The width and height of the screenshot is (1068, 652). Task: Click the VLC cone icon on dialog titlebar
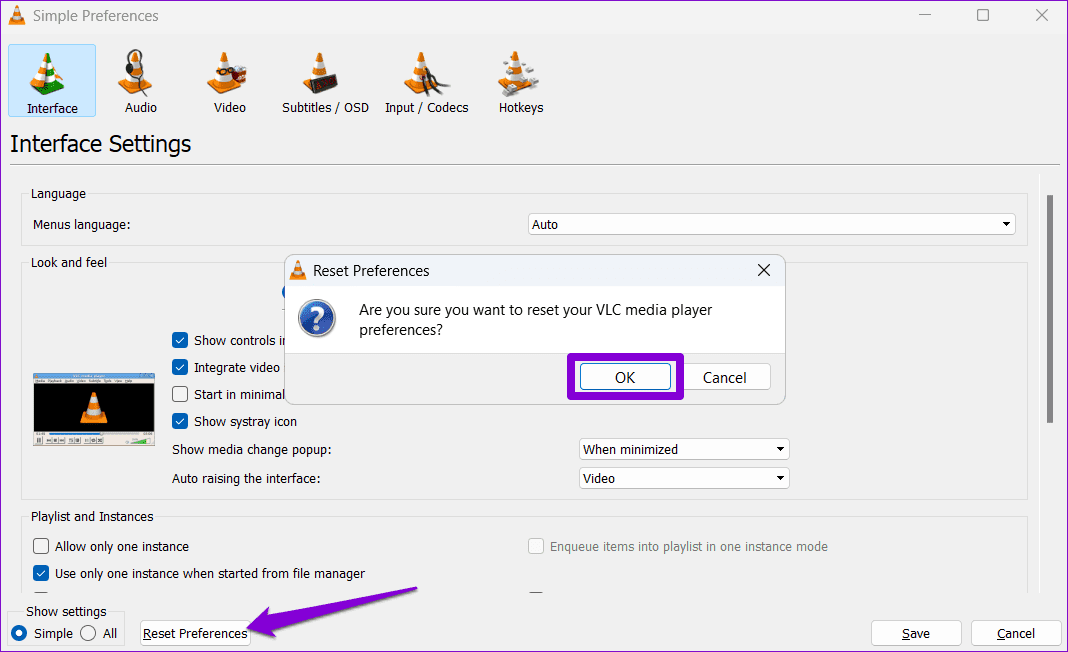pyautogui.click(x=297, y=269)
